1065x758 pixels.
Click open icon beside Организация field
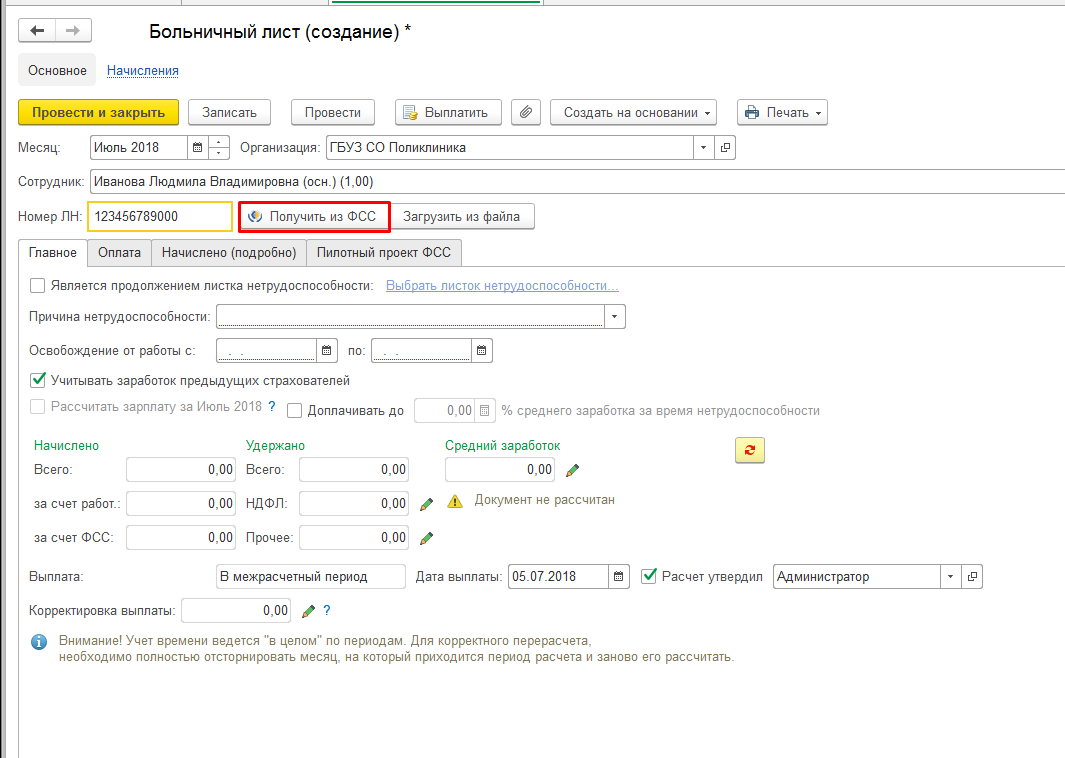[726, 148]
